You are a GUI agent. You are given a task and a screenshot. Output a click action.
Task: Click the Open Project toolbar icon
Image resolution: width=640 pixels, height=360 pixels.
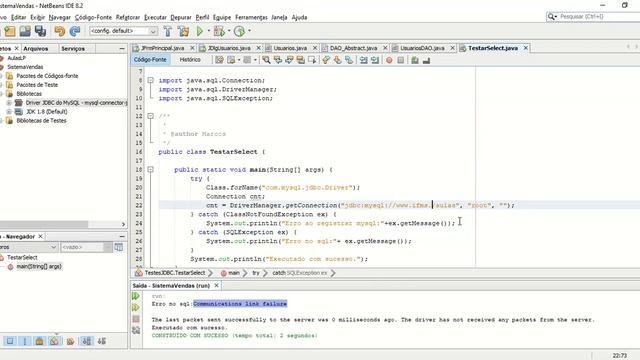point(25,31)
